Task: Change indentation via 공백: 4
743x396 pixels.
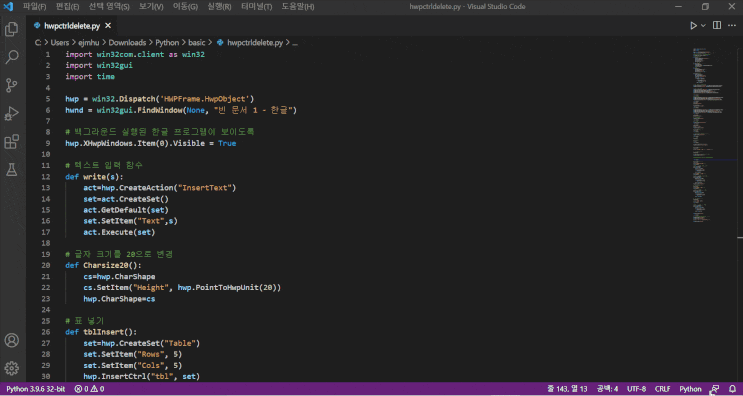Action: pos(607,389)
